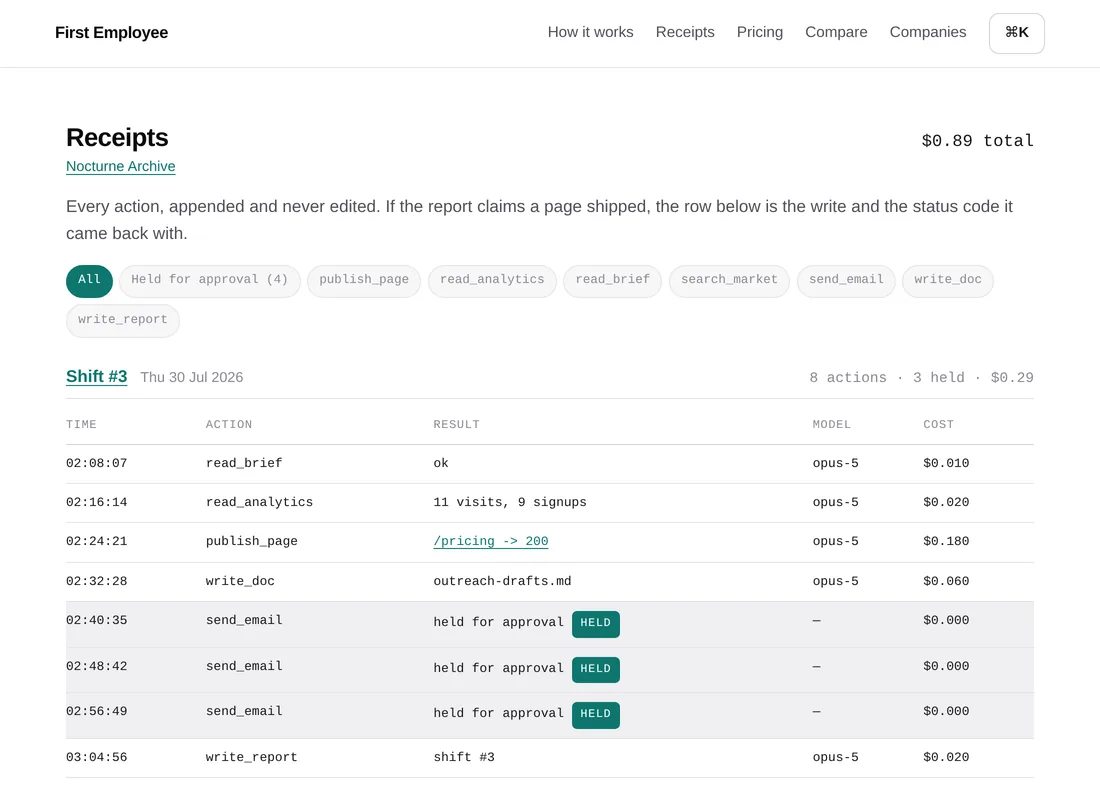Screen dimensions: 1100x800
Task: Navigate to Pricing page
Action: [760, 32]
